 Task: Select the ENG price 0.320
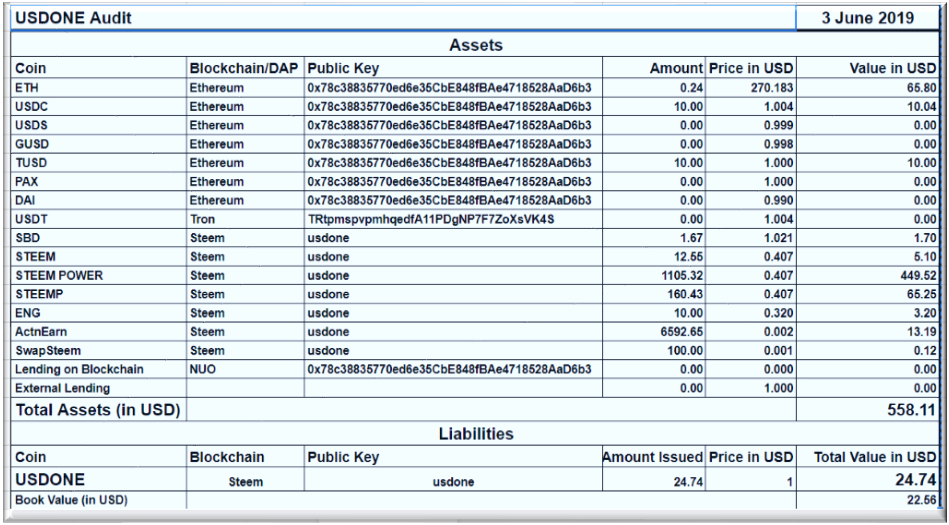750,313
